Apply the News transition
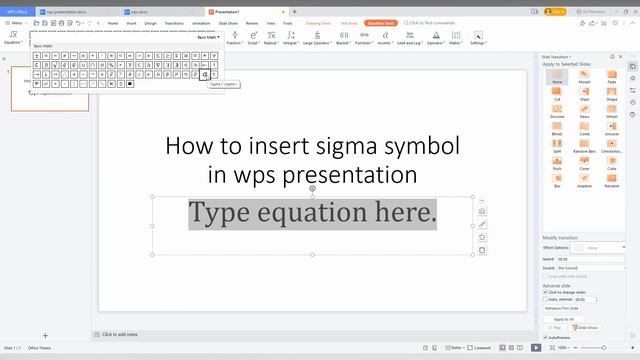This screenshot has height=360, width=640. [584, 111]
